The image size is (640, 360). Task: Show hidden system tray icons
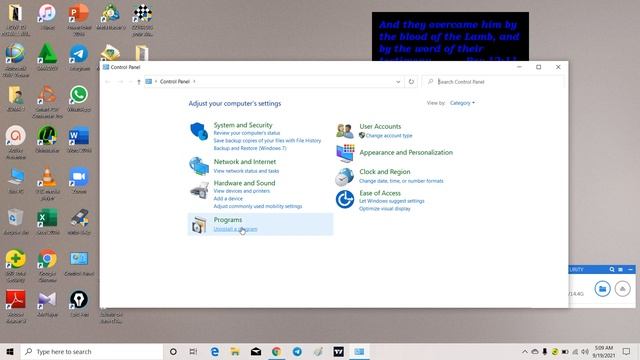point(524,351)
